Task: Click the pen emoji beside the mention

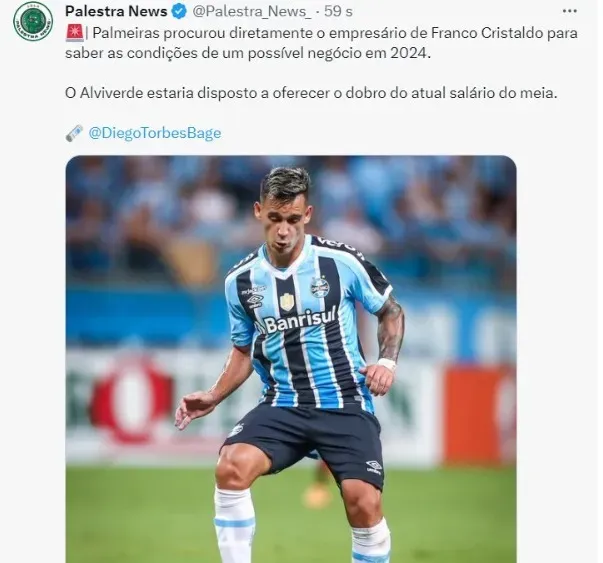Action: pos(74,133)
